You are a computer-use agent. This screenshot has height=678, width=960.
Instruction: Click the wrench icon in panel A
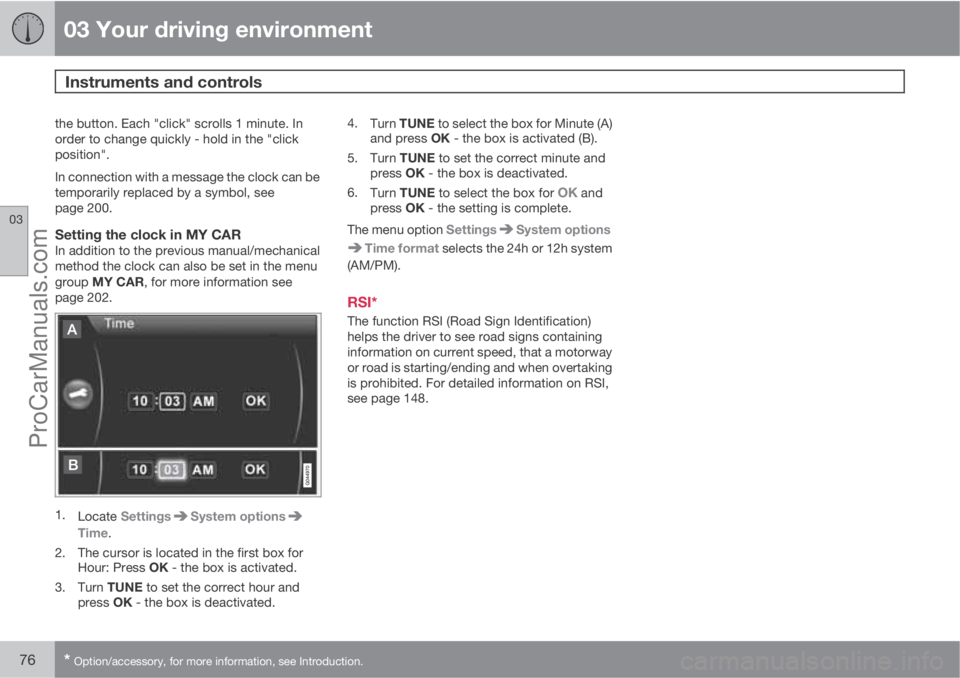(x=78, y=394)
